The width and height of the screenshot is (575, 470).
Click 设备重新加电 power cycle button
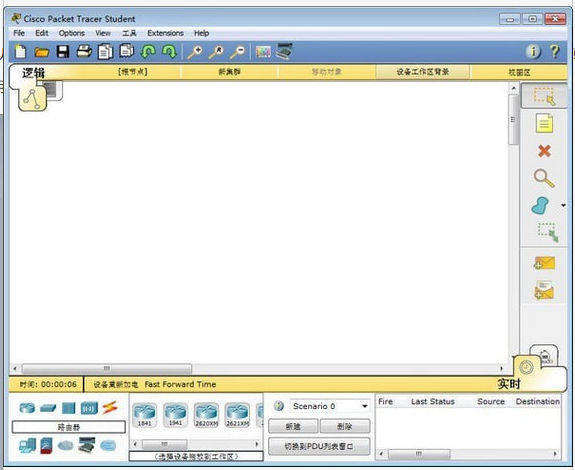point(116,385)
